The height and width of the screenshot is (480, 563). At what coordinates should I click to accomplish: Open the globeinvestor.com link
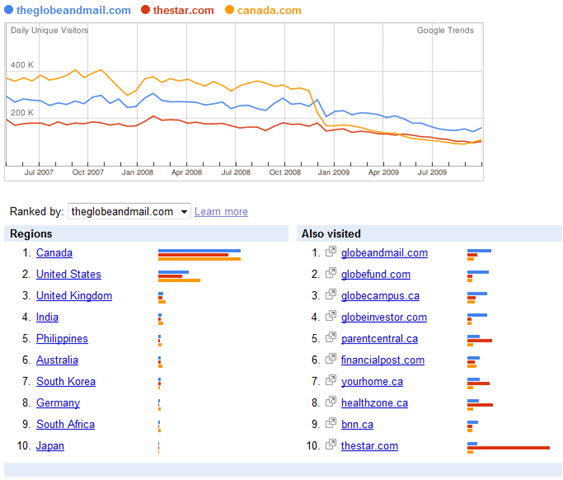(384, 317)
